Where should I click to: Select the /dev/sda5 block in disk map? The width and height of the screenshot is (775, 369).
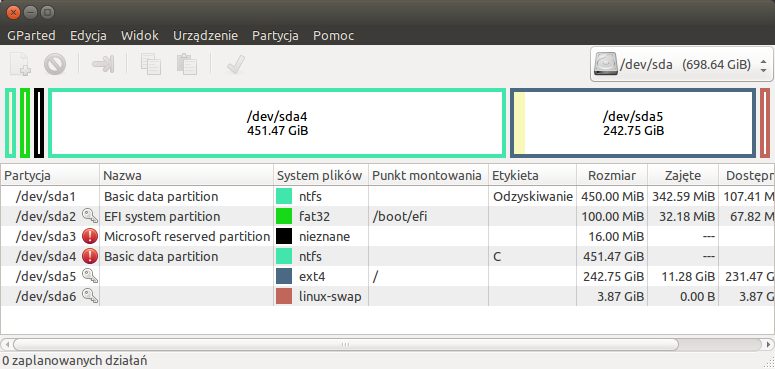(633, 123)
